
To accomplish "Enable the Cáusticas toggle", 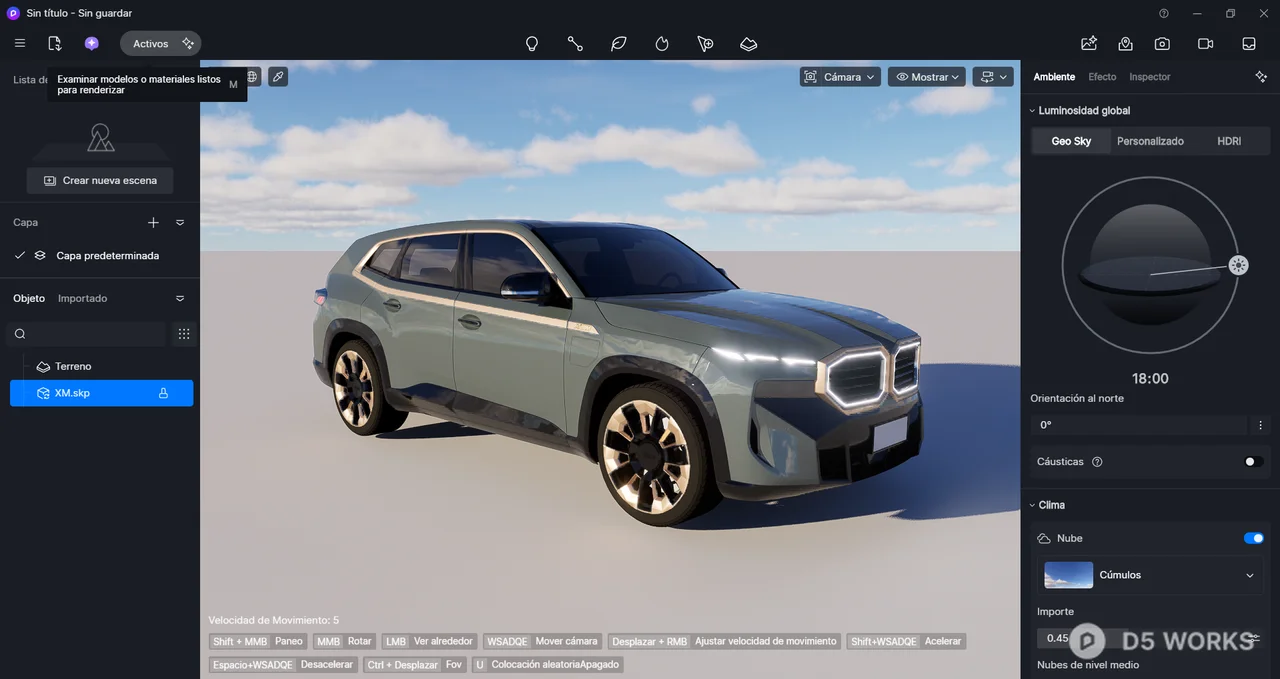I will pyautogui.click(x=1253, y=462).
